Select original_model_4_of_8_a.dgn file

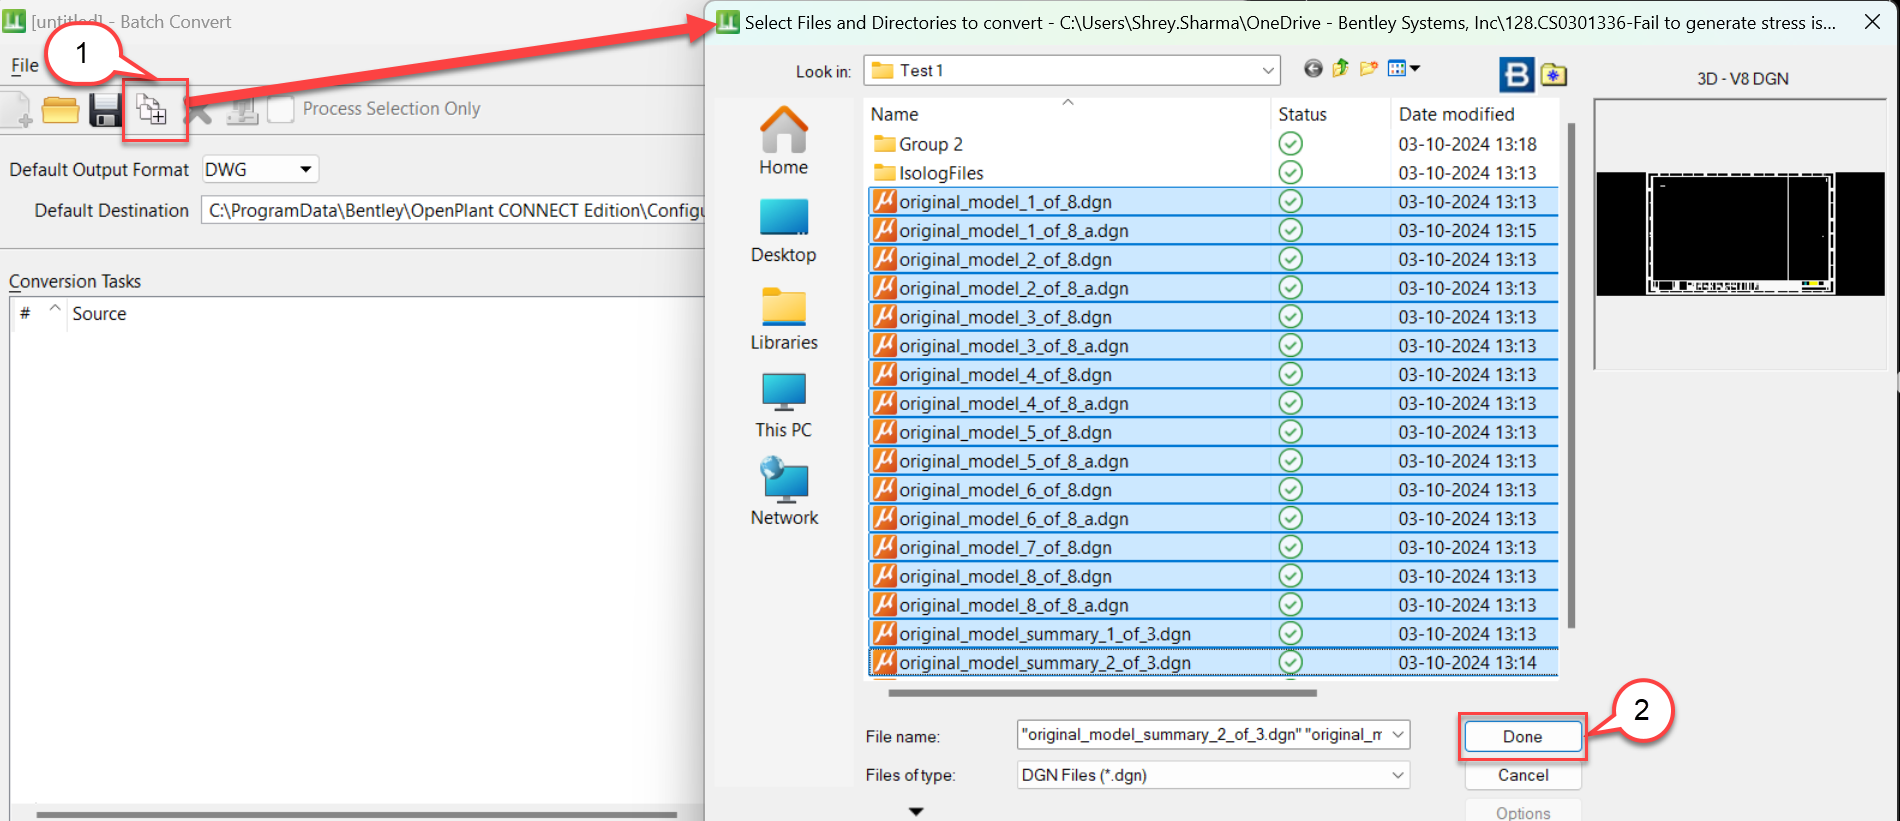[1212, 403]
